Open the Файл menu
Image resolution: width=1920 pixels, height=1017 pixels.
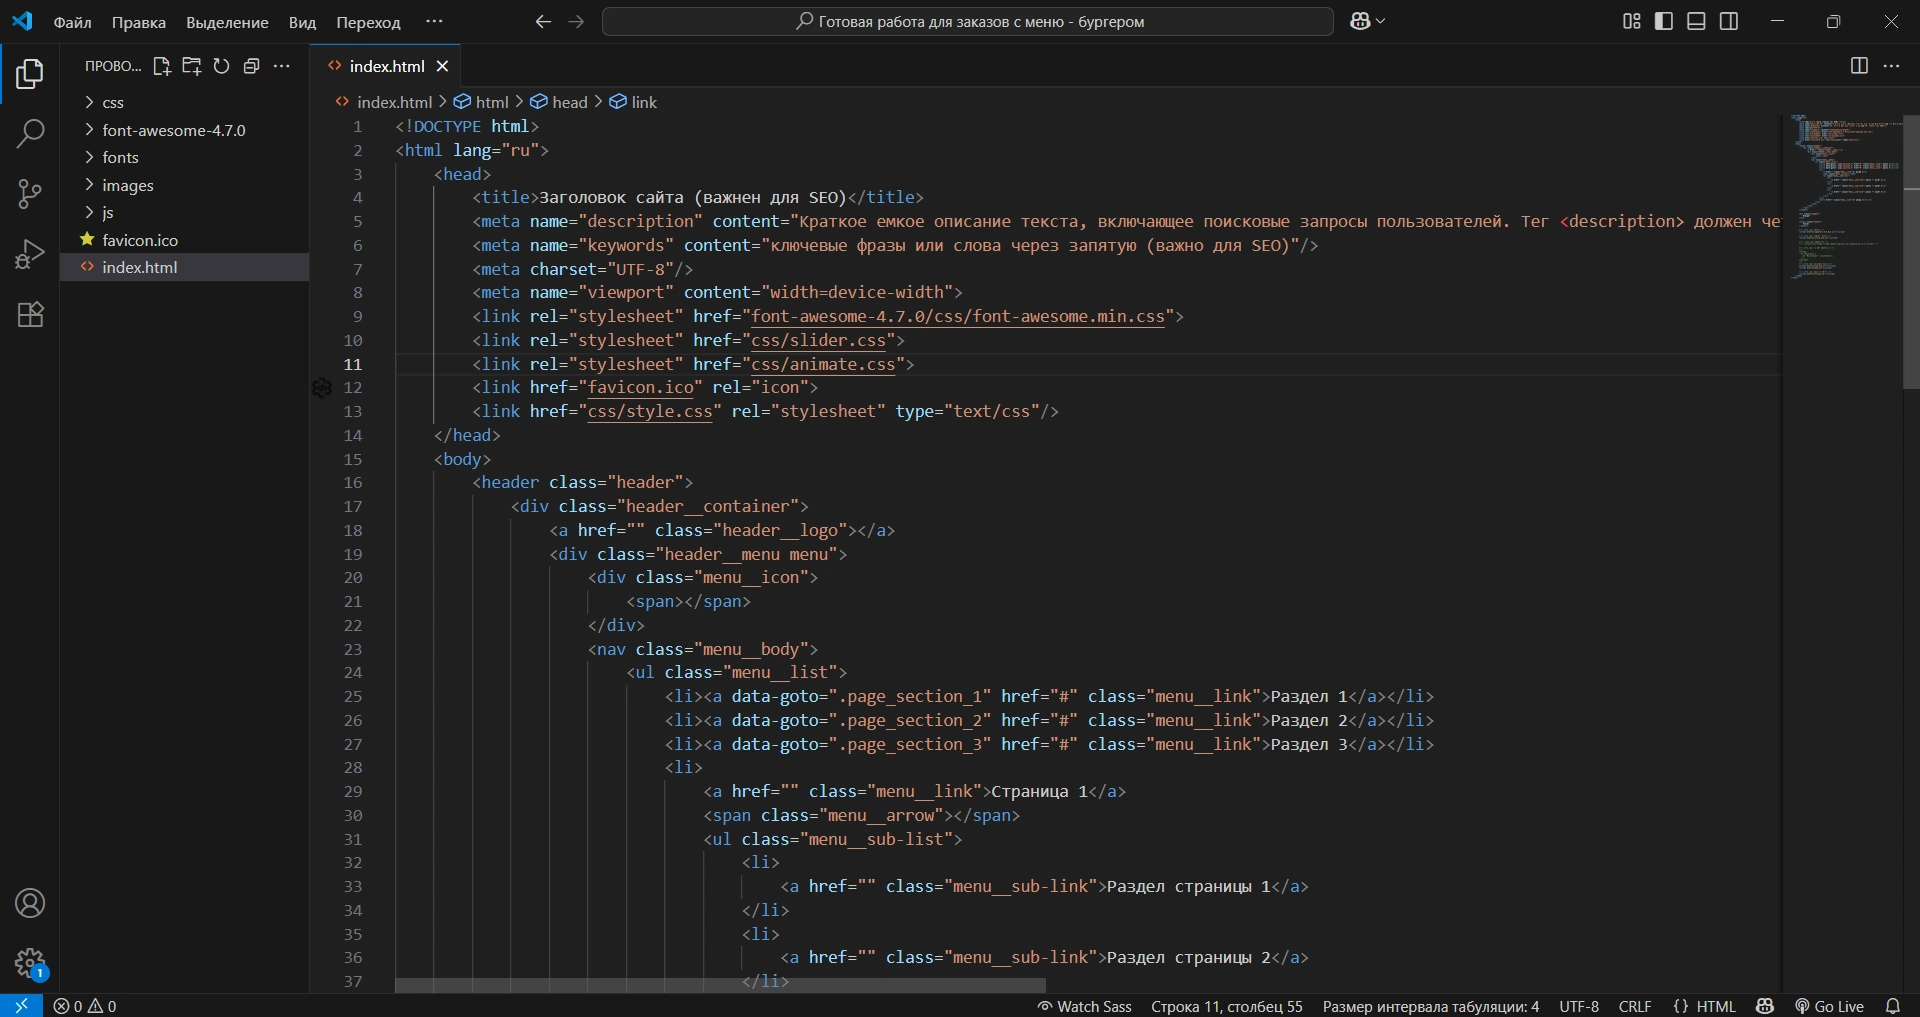[72, 22]
